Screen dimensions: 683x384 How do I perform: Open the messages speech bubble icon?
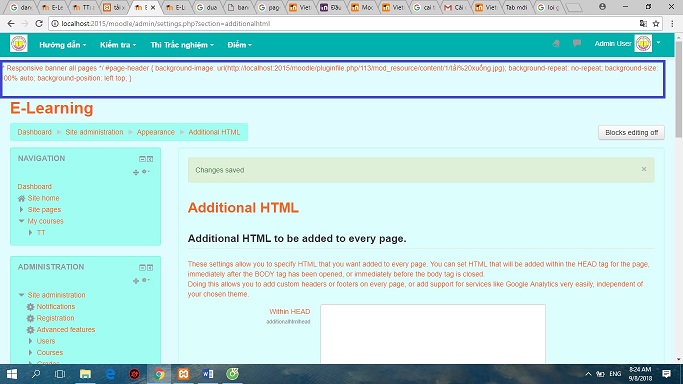tap(577, 43)
